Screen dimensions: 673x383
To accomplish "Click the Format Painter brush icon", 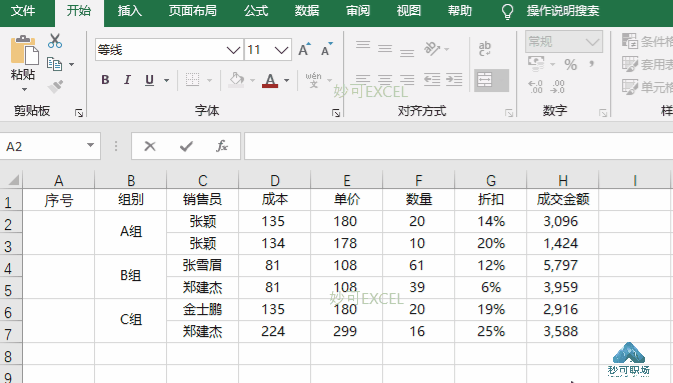I will pyautogui.click(x=55, y=86).
